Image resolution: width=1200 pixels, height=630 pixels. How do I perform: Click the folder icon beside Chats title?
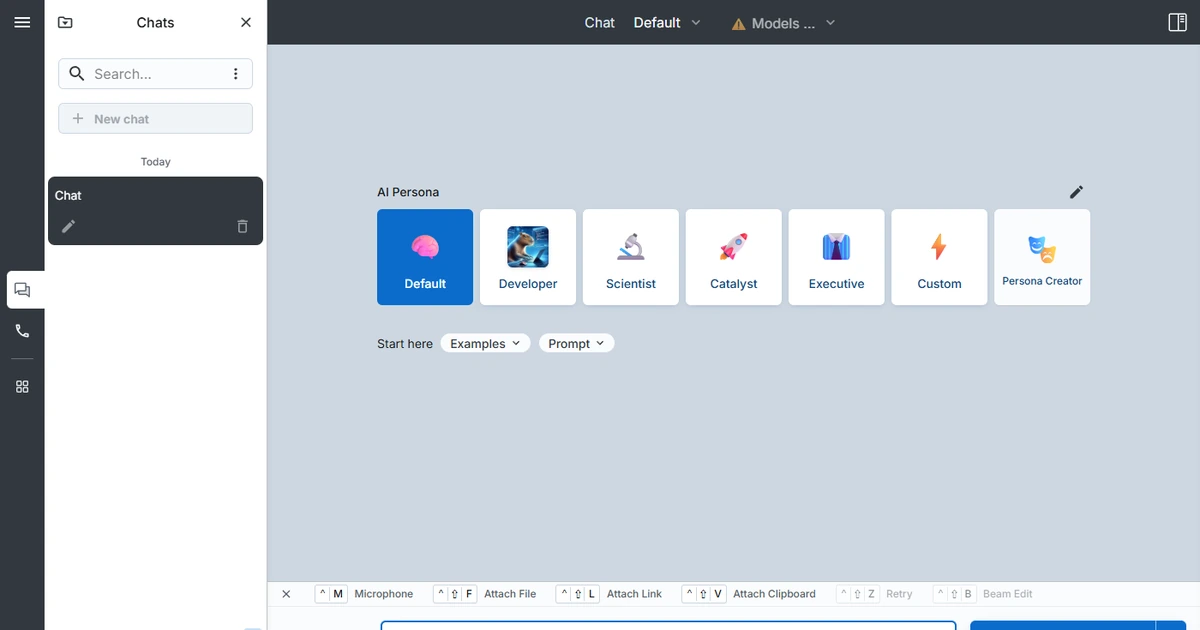[x=65, y=22]
